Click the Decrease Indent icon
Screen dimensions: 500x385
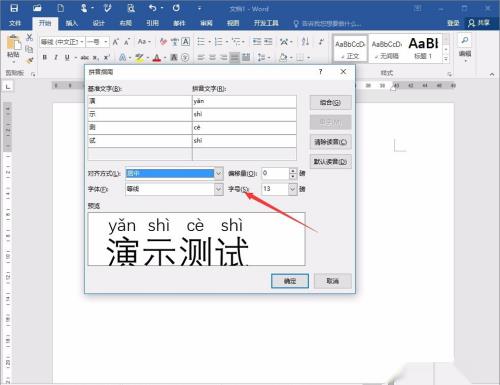257,42
